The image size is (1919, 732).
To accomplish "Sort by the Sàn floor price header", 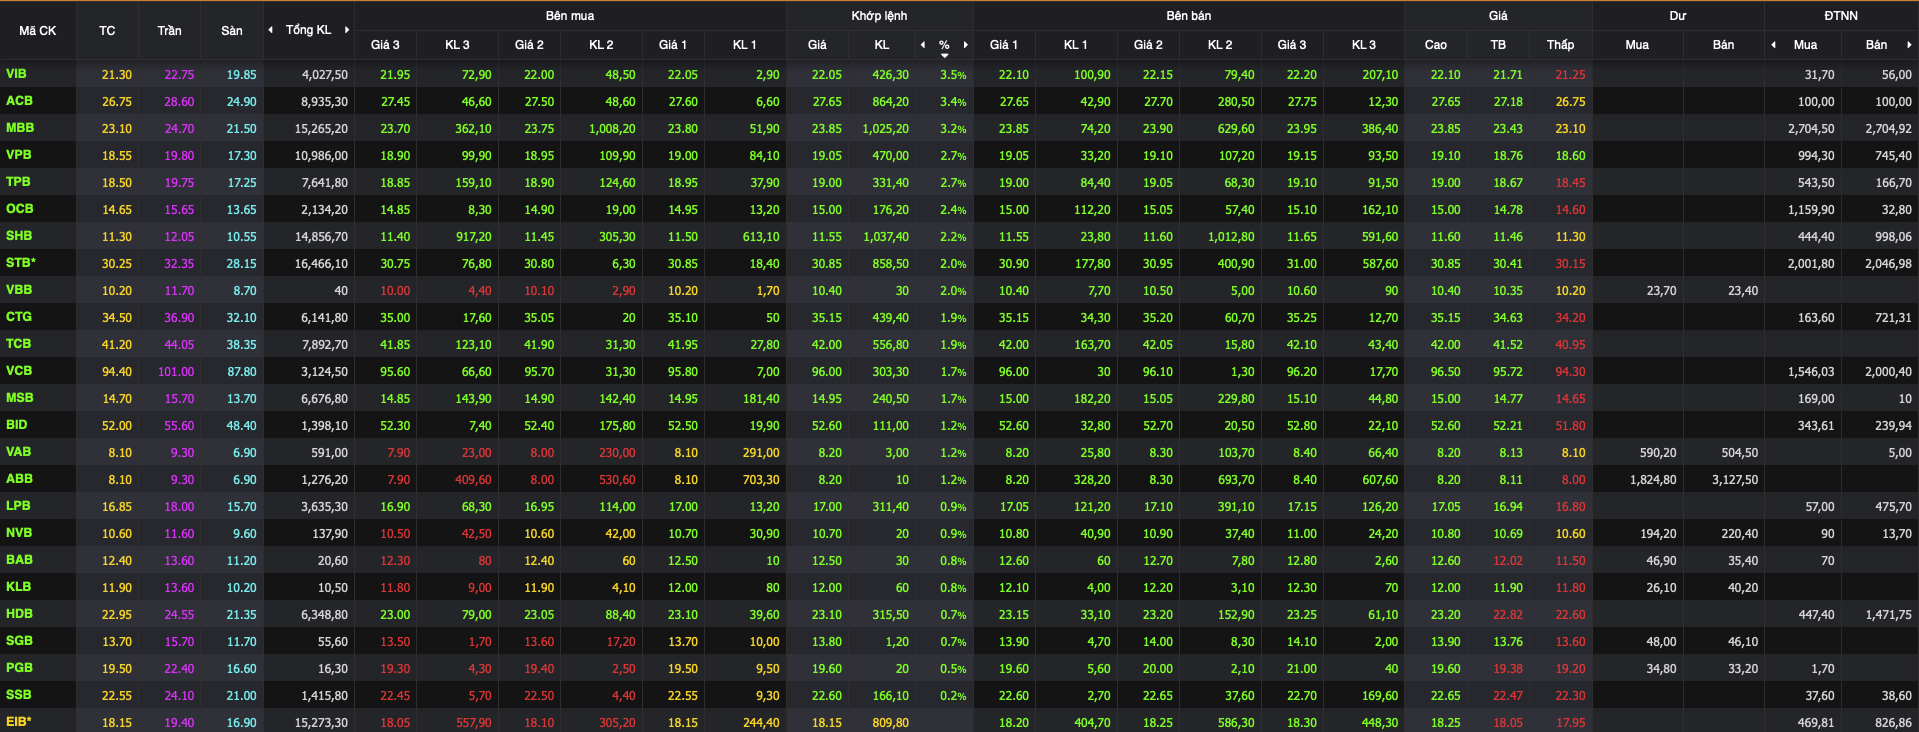I will click(x=232, y=31).
